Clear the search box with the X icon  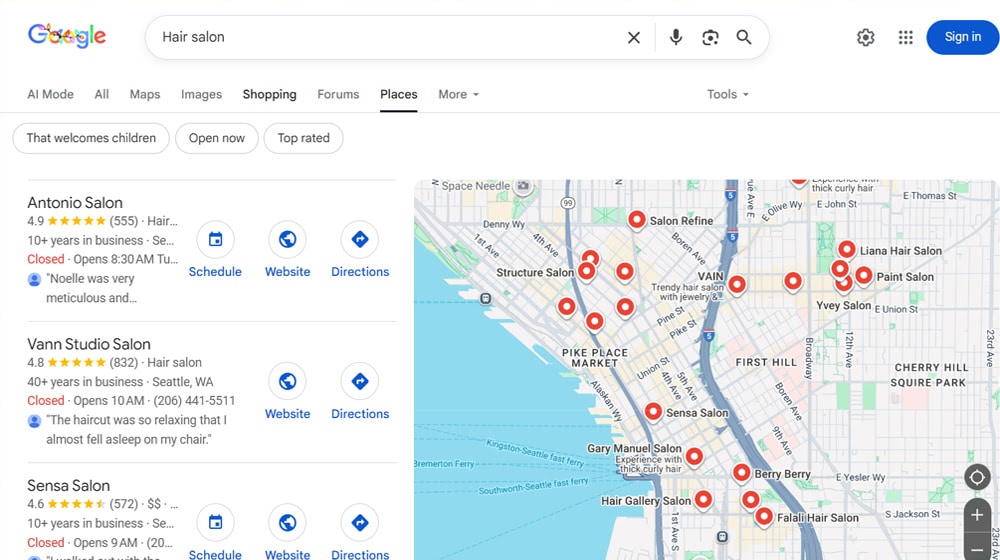(x=633, y=38)
